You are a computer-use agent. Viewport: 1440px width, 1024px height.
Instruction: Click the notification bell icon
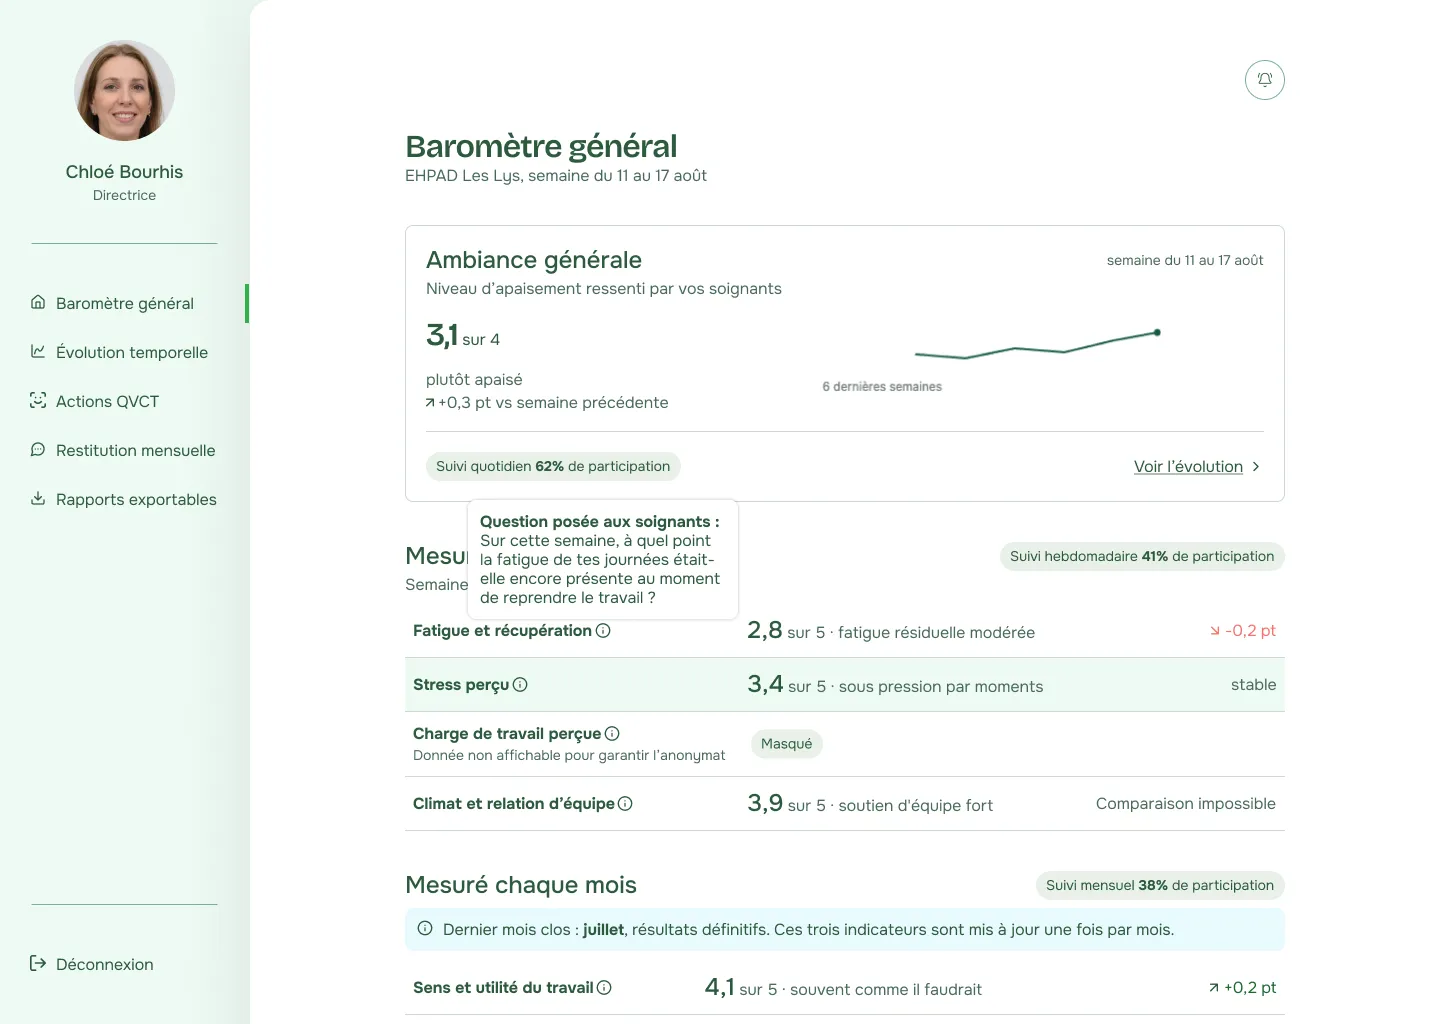[1264, 80]
